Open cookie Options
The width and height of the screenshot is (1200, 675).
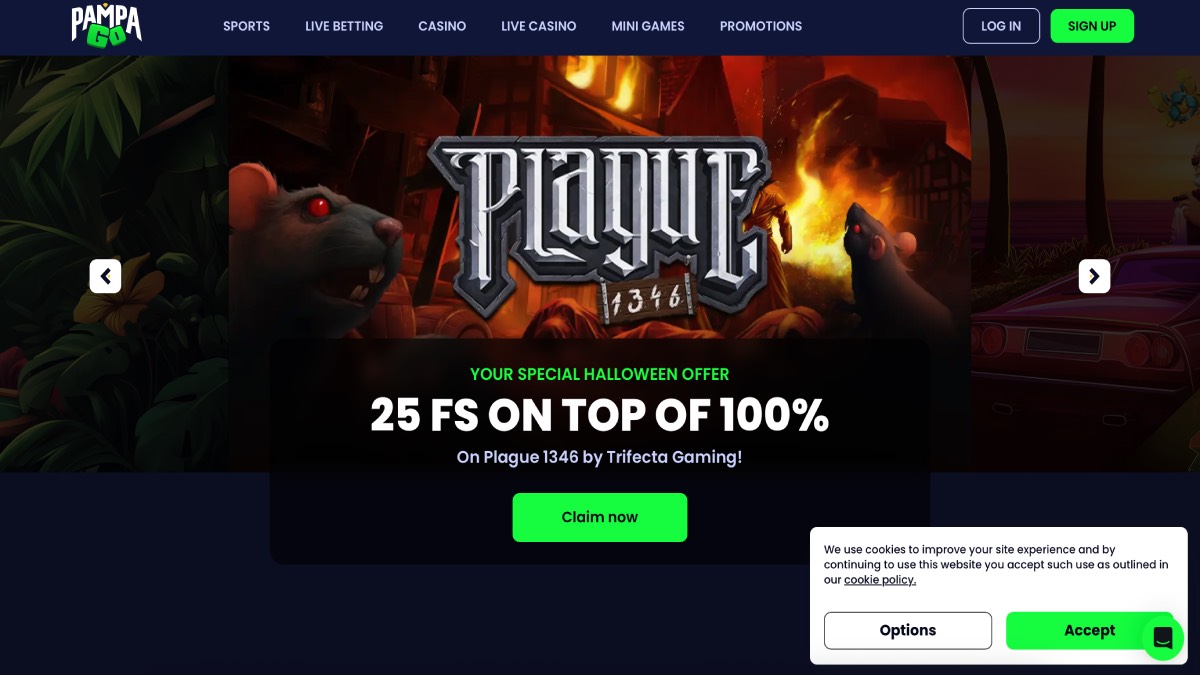(908, 630)
